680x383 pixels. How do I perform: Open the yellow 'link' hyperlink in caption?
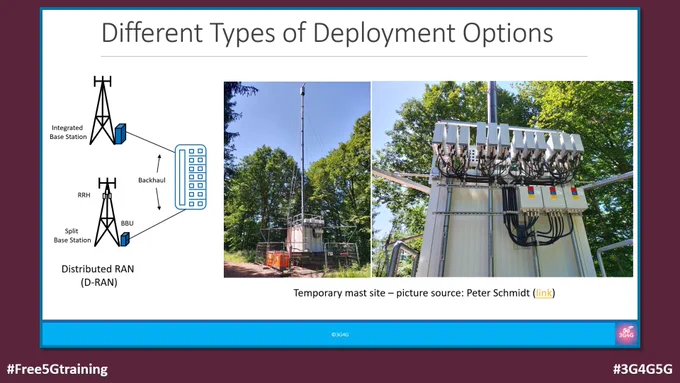544,293
